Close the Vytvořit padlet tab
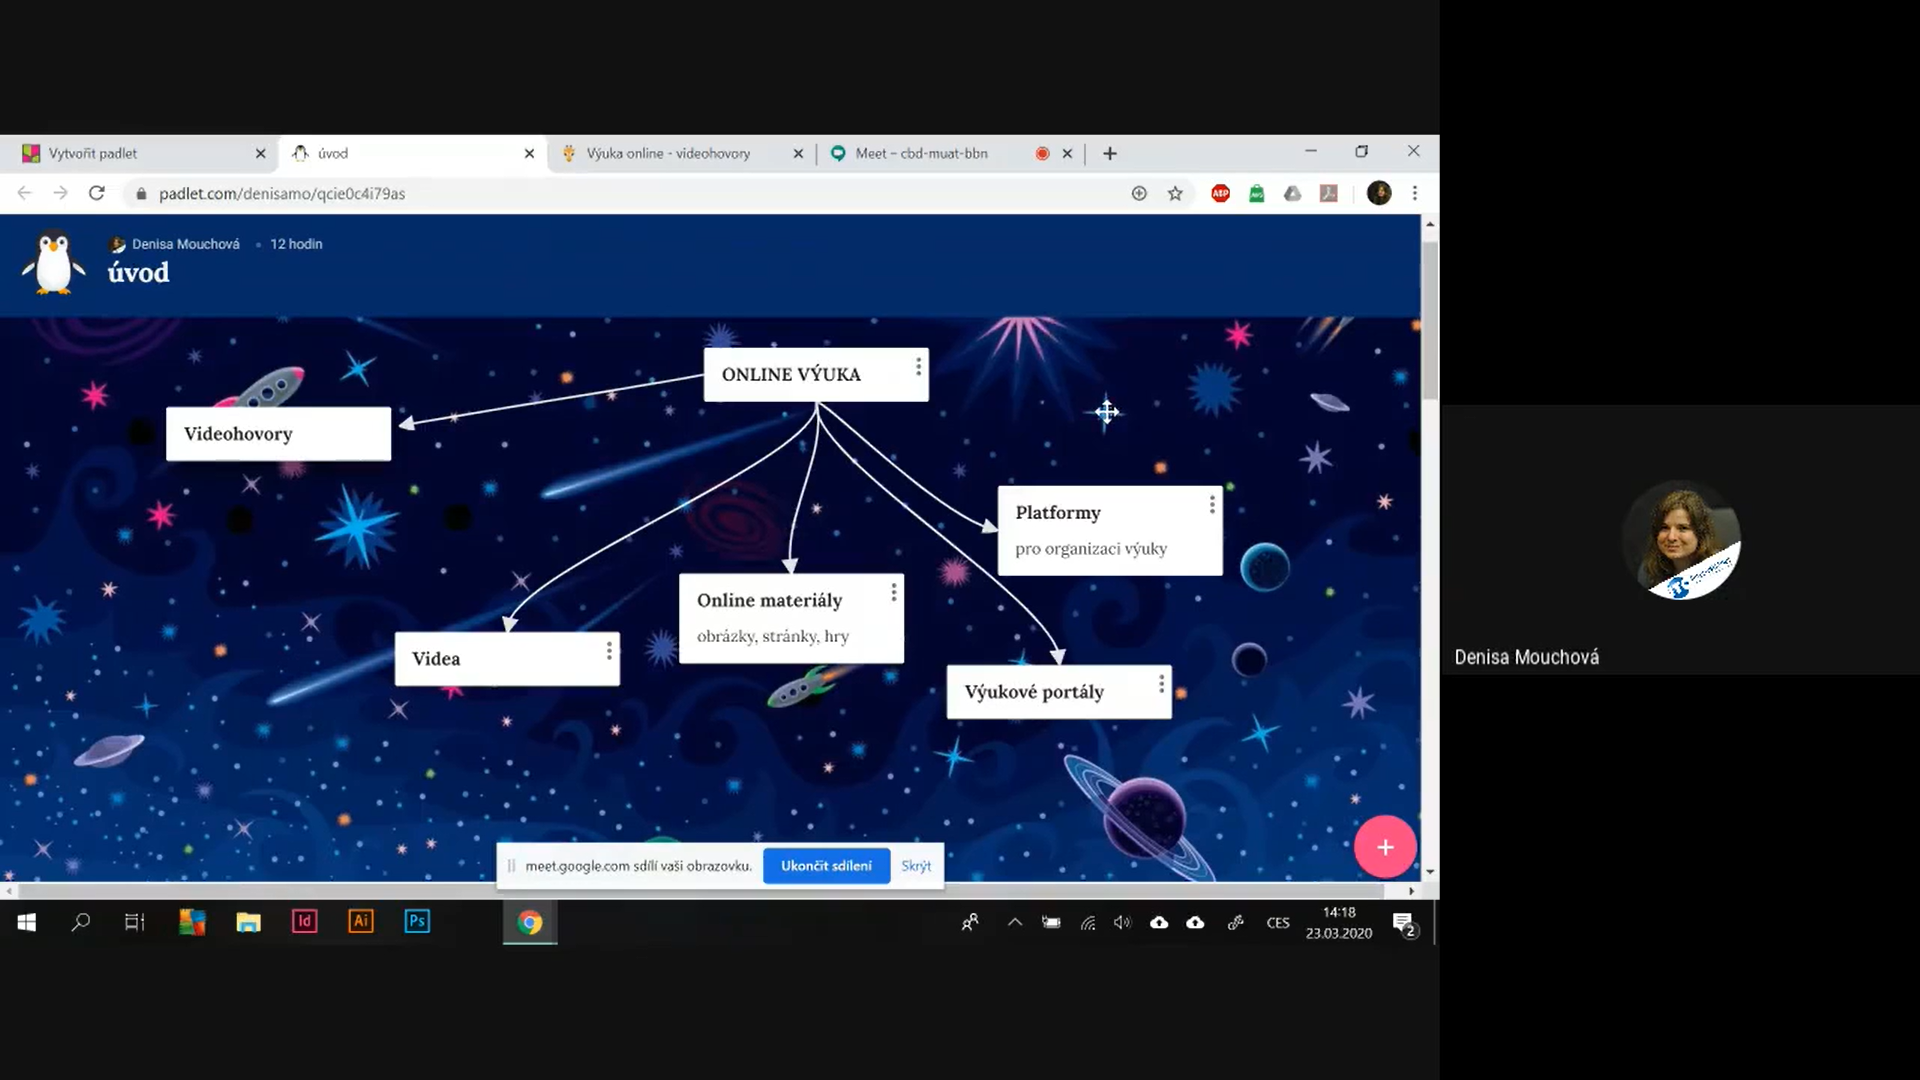 tap(260, 154)
